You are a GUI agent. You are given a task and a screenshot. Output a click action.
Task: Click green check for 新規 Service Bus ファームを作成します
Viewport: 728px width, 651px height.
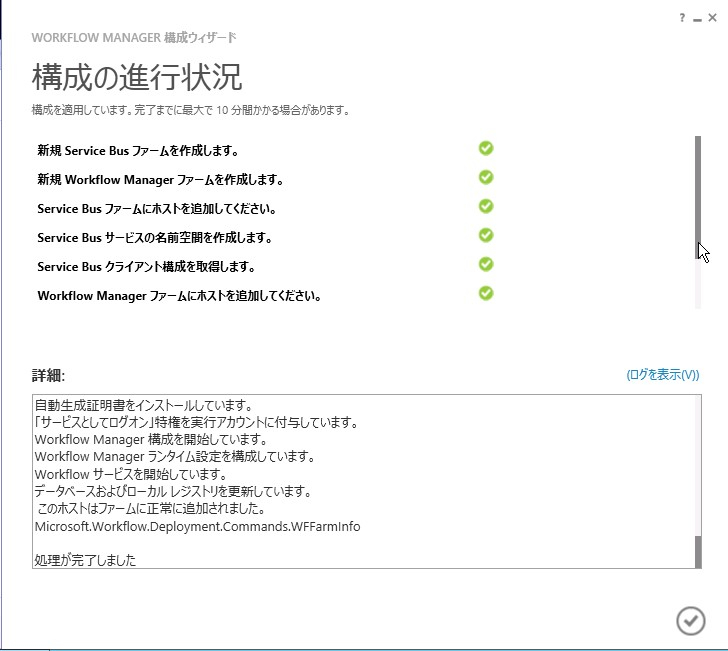point(486,148)
